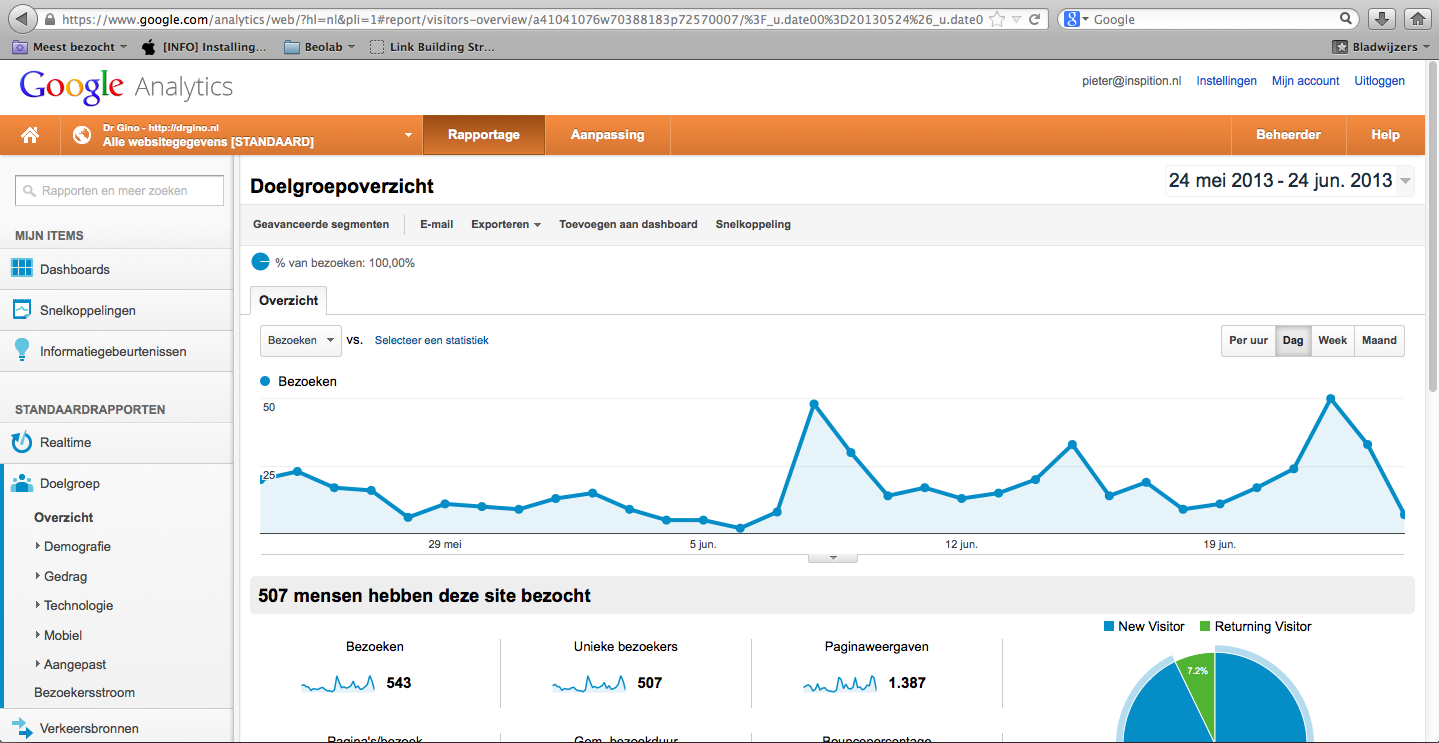Click the Google Analytics logo

click(x=126, y=87)
